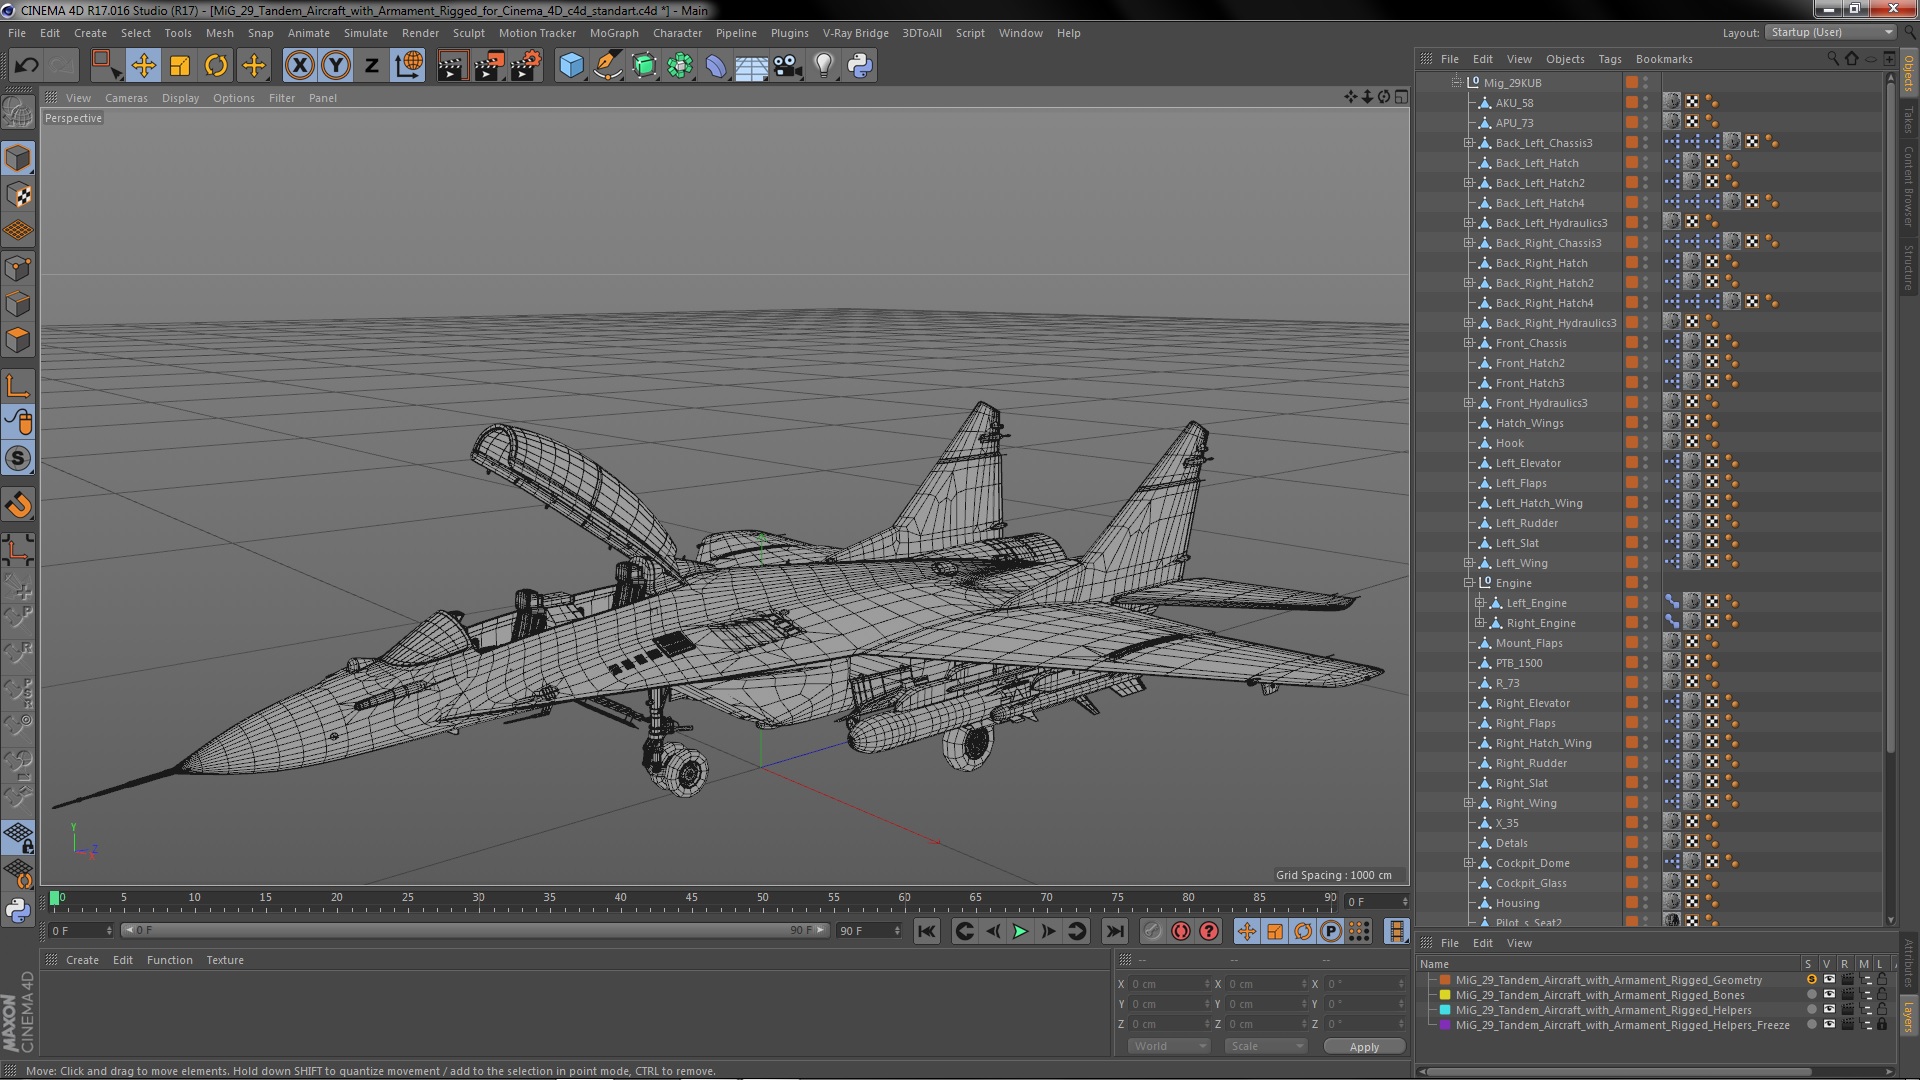Toggle Z axis lock
This screenshot has width=1920, height=1080.
pos(372,66)
